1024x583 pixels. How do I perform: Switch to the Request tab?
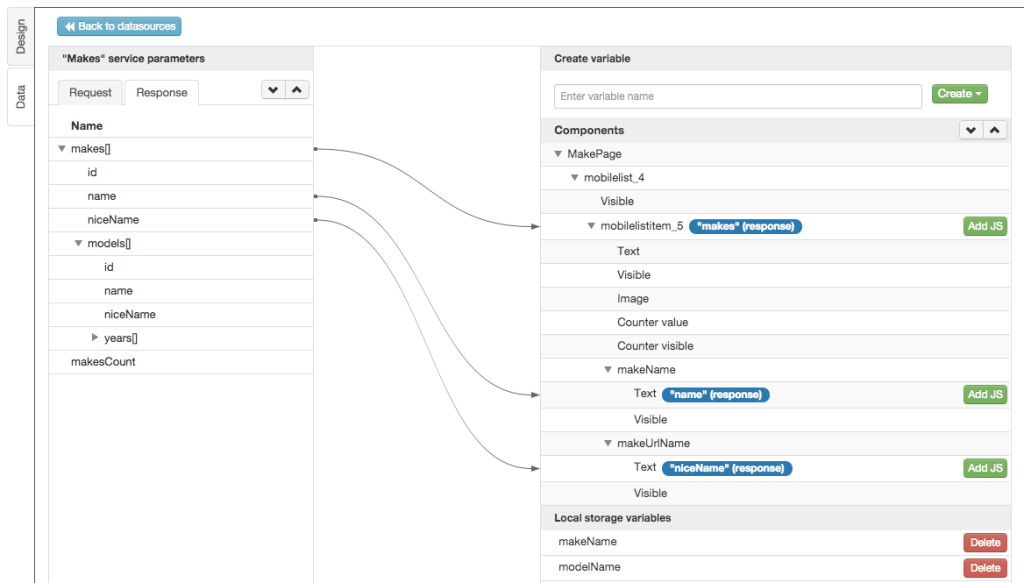point(90,93)
